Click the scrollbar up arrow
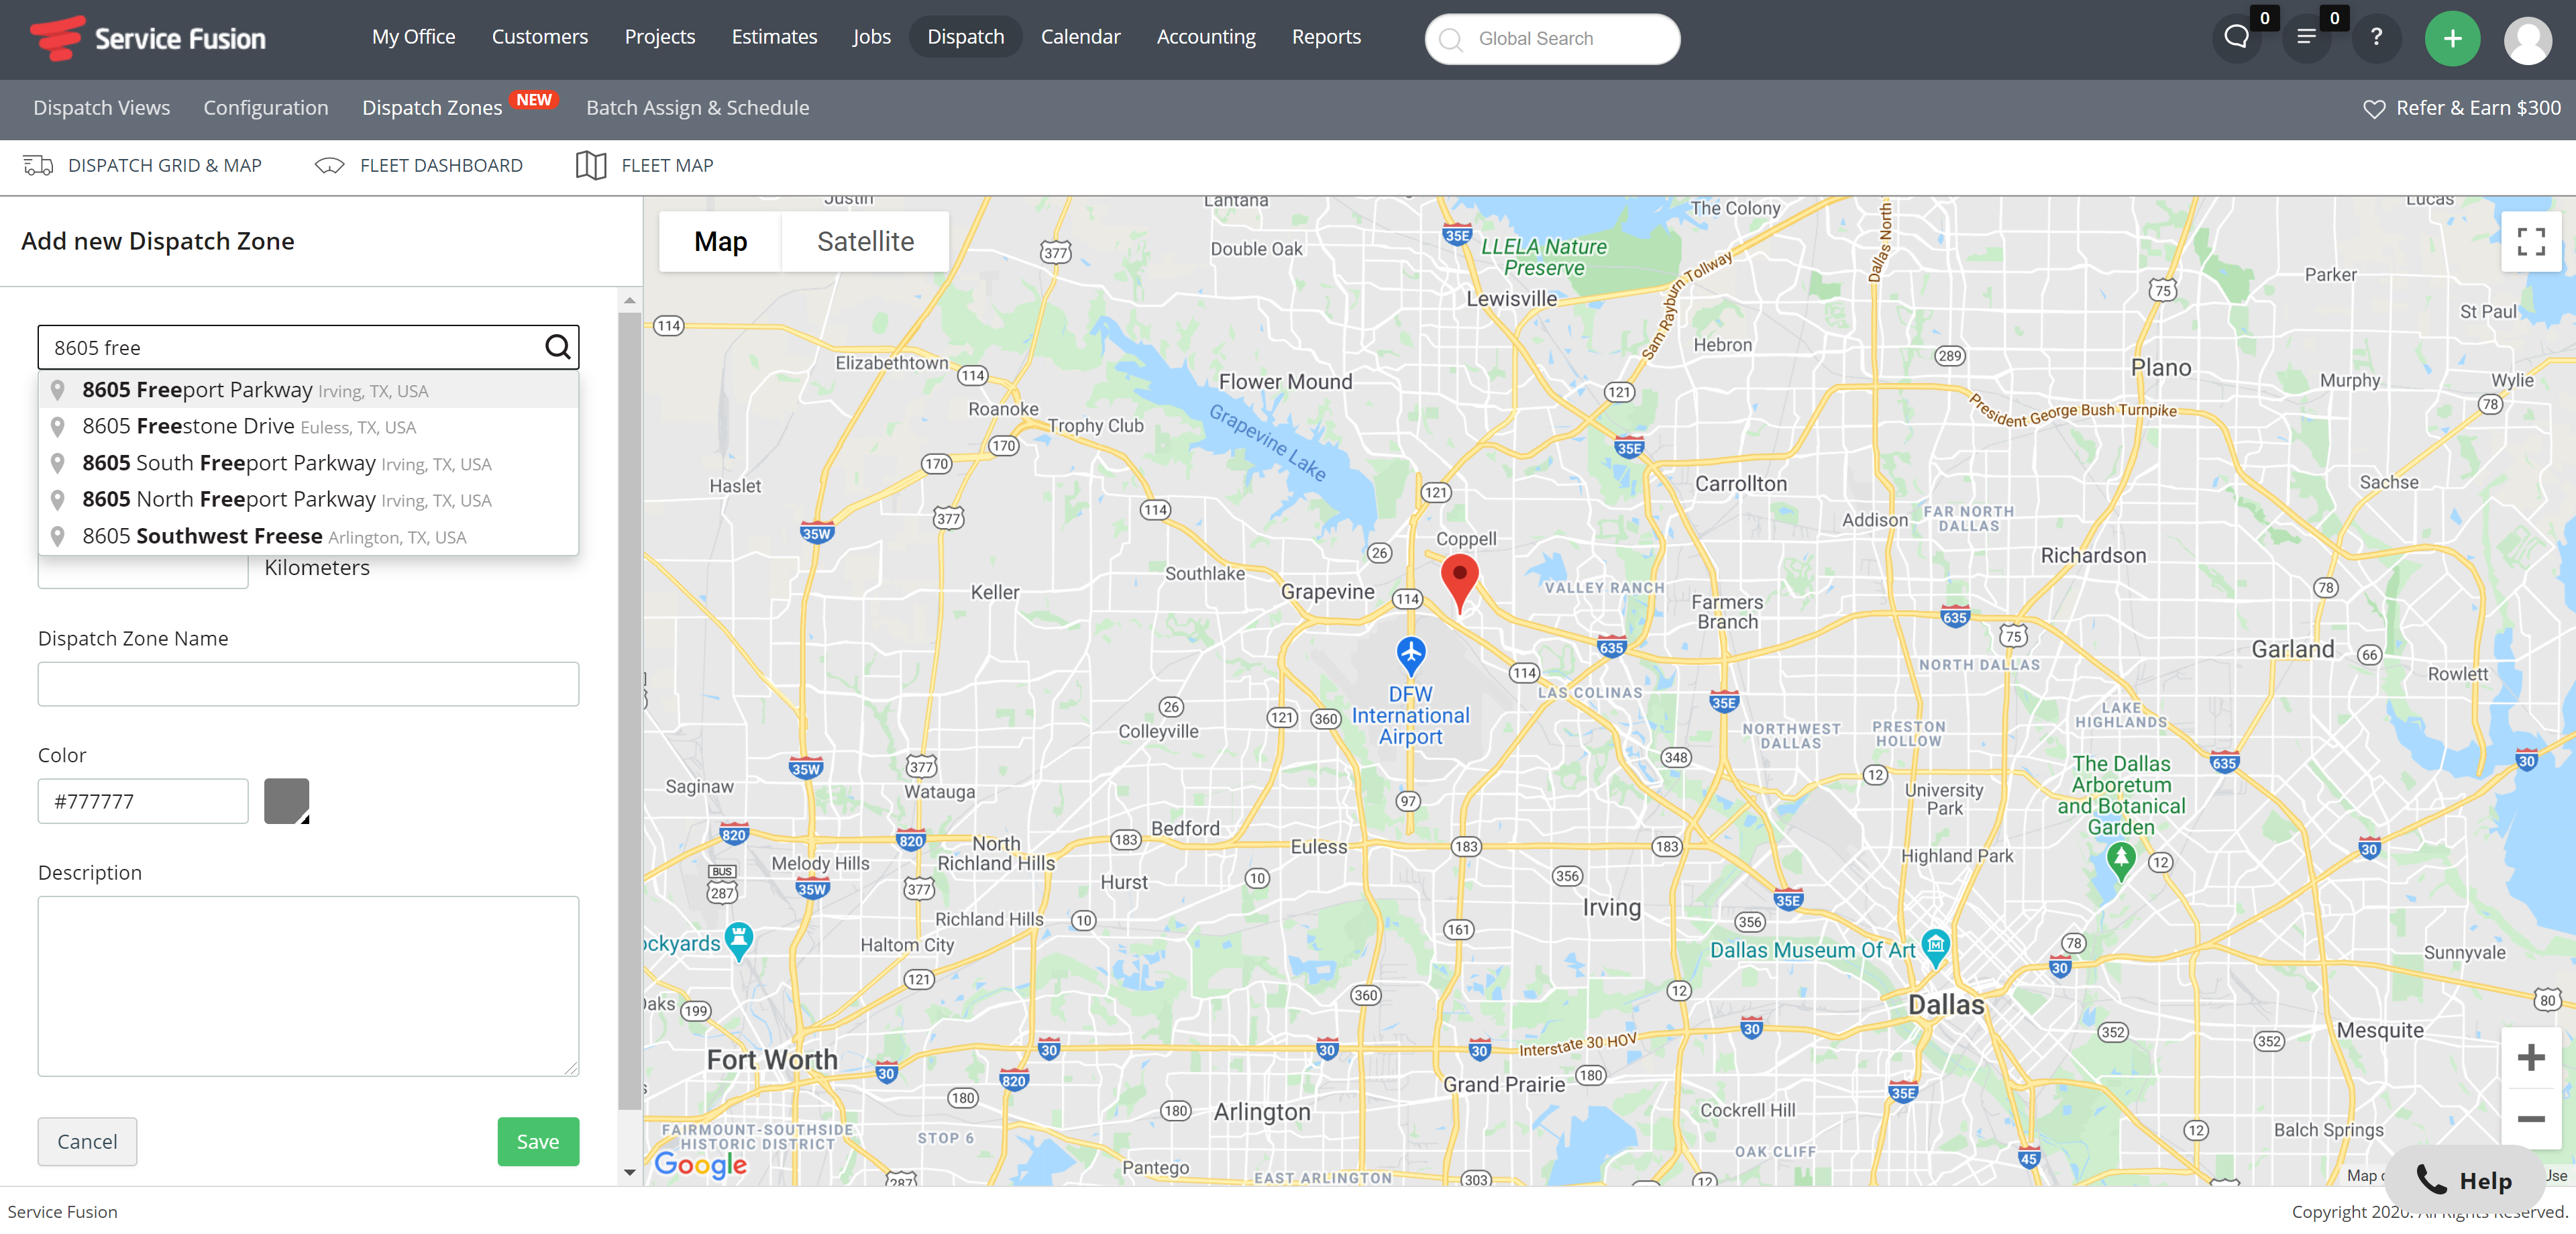 click(x=629, y=300)
